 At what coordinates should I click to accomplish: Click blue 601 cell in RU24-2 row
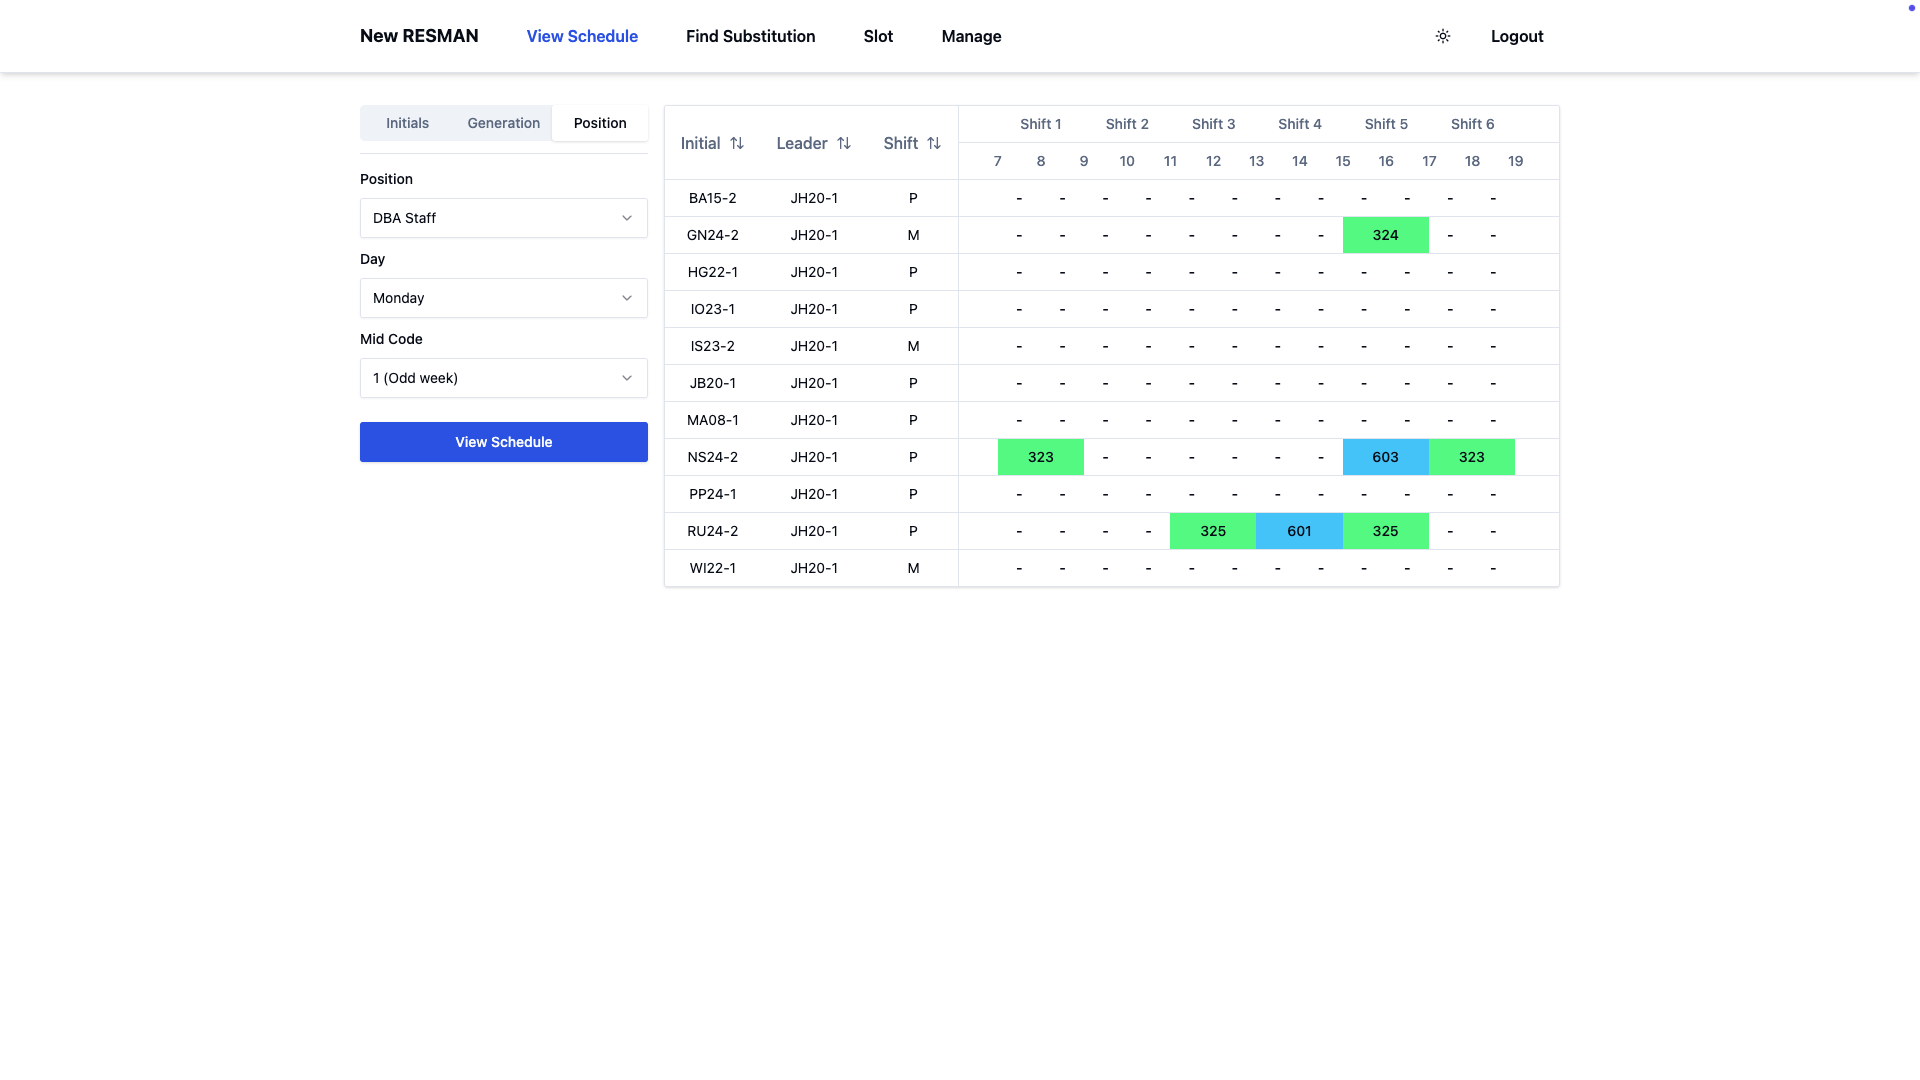(x=1299, y=531)
